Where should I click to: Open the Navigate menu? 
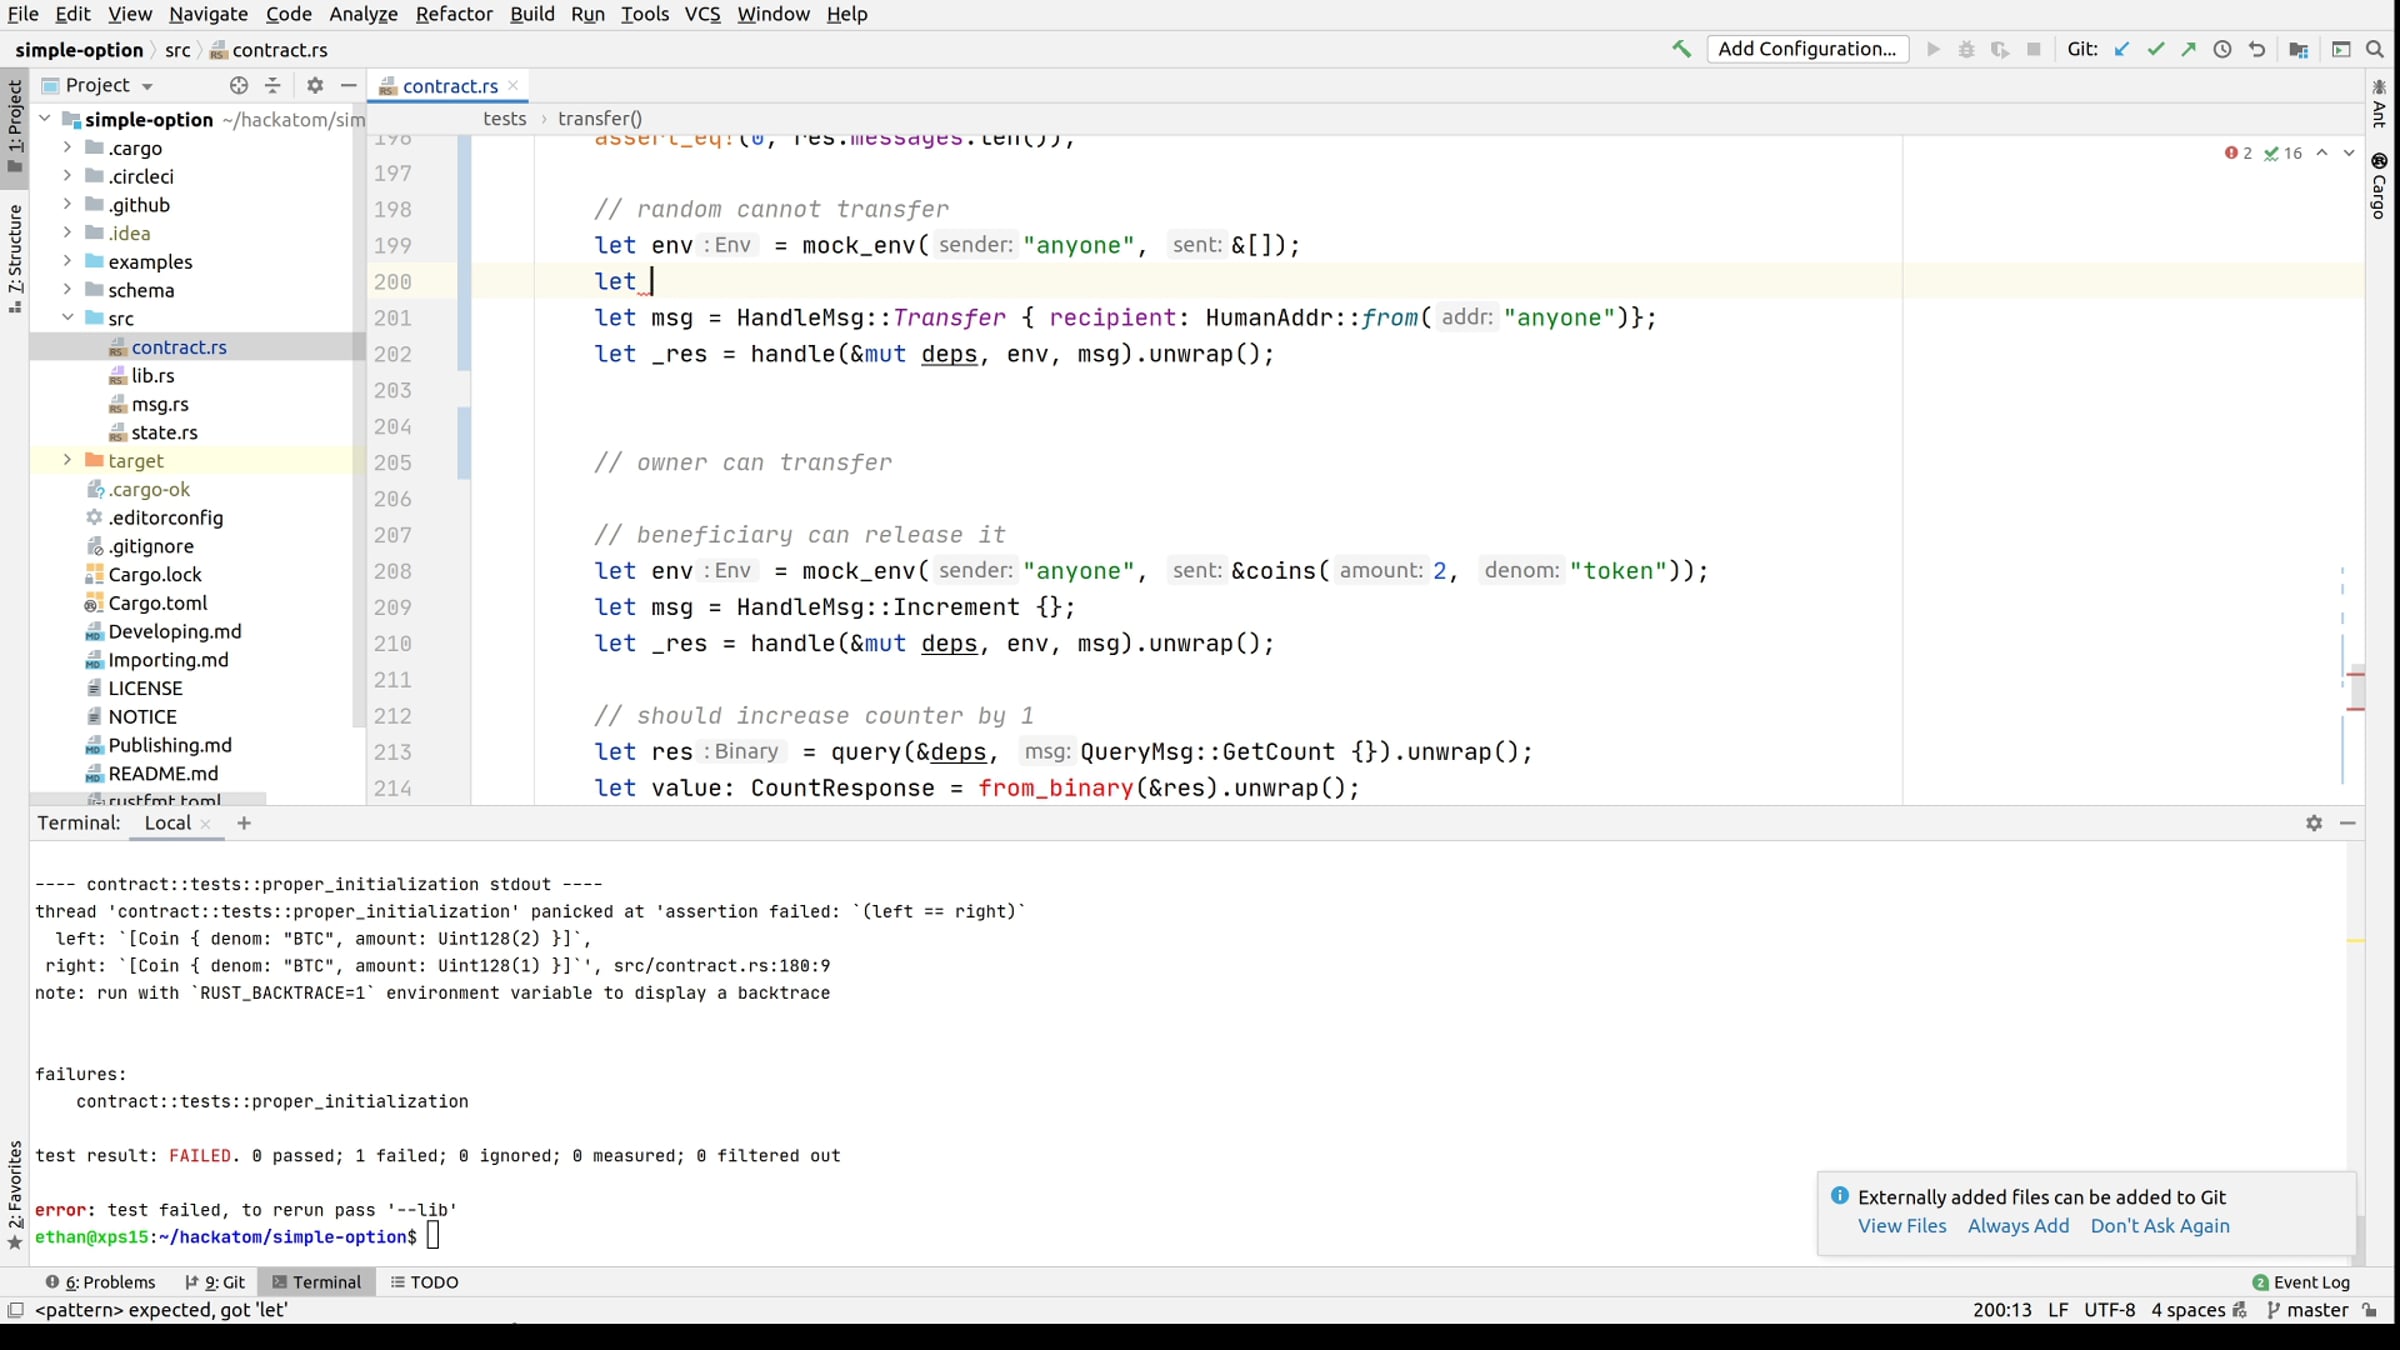[208, 14]
